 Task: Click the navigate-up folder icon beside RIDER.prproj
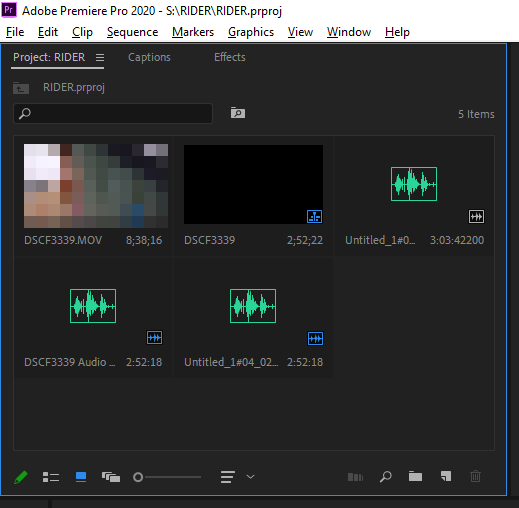point(21,88)
